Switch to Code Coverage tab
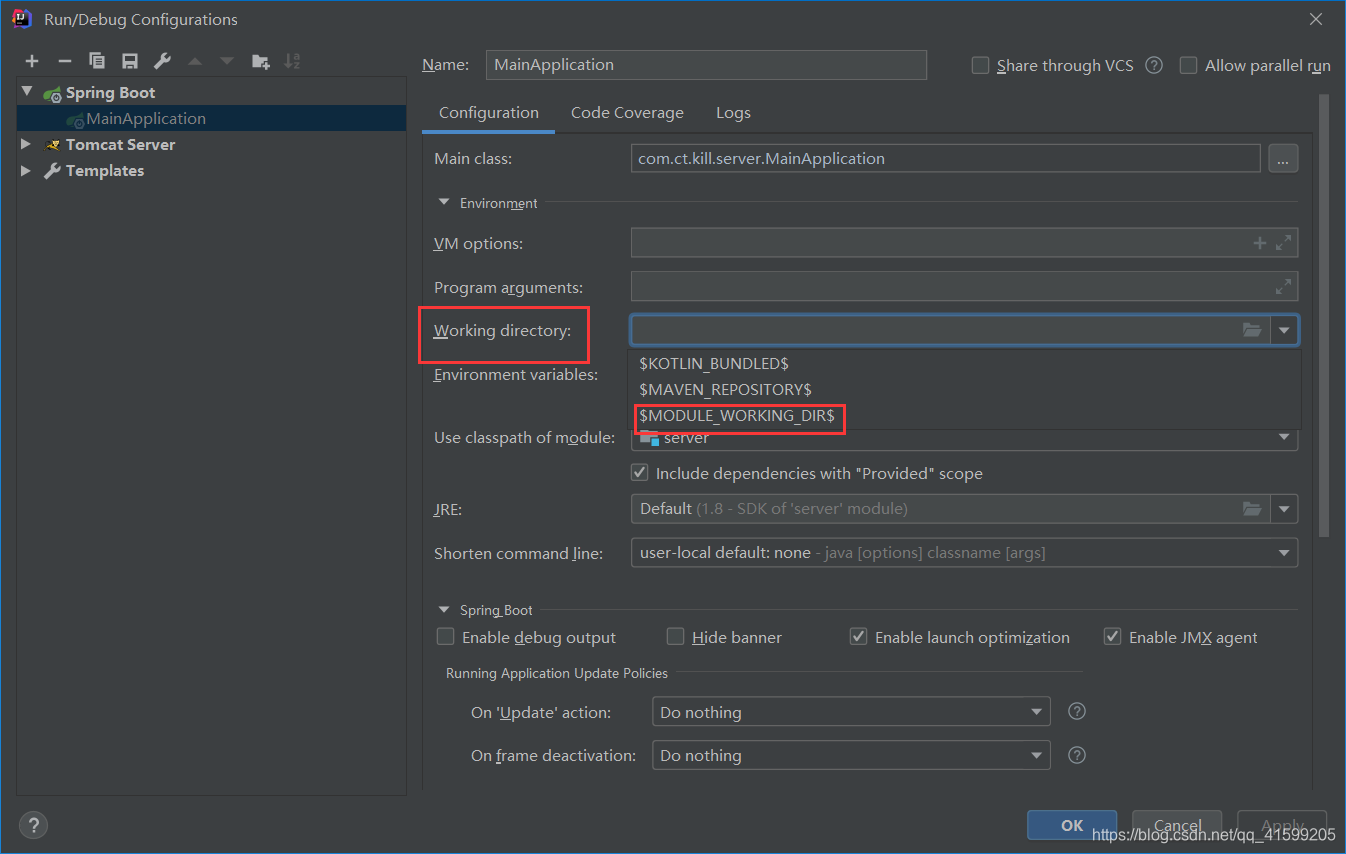This screenshot has height=854, width=1346. pos(627,113)
